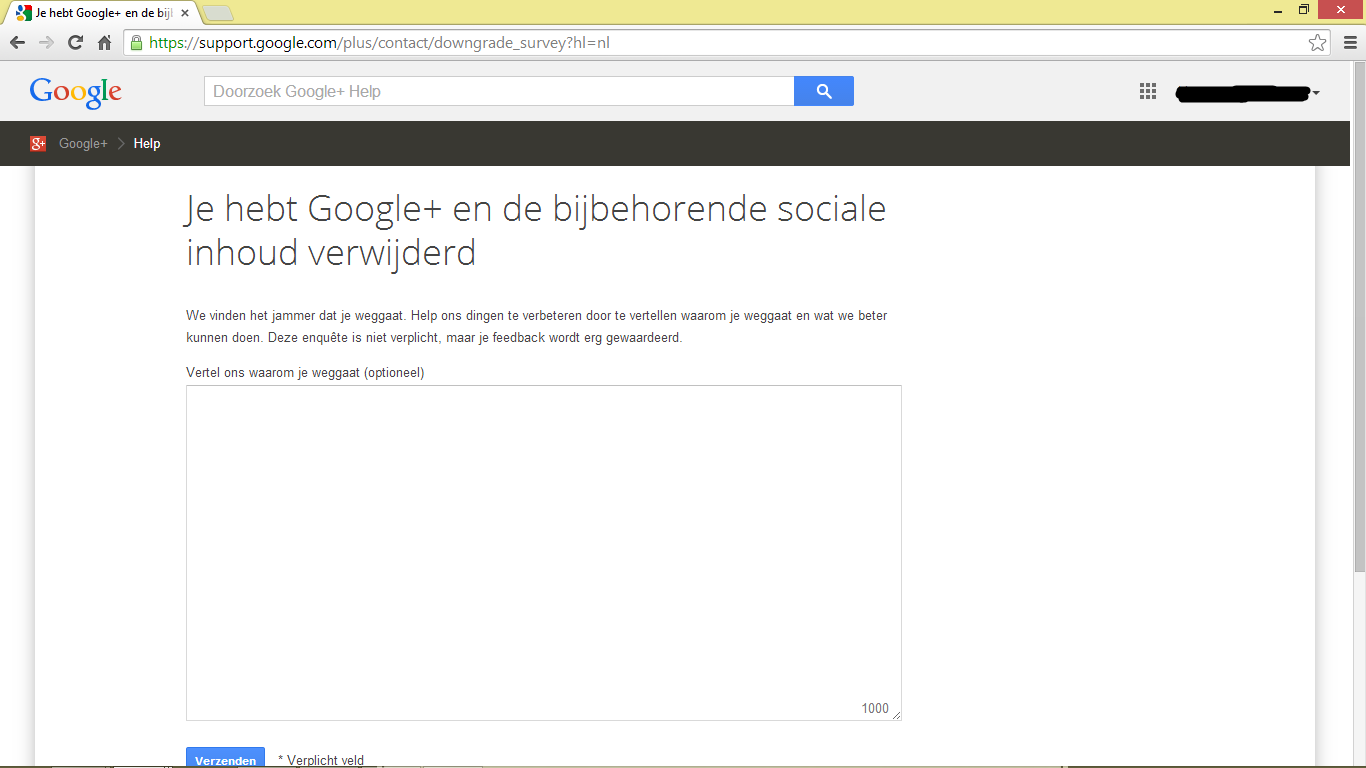Click the blue search magnifier button
Screen dimensions: 1366x768
point(824,91)
